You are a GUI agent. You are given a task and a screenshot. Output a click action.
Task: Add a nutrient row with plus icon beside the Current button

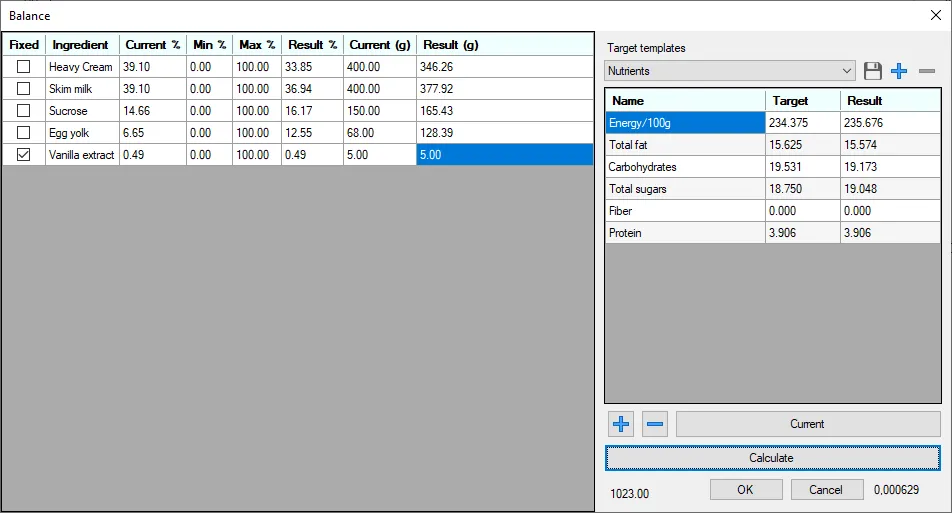coord(620,424)
